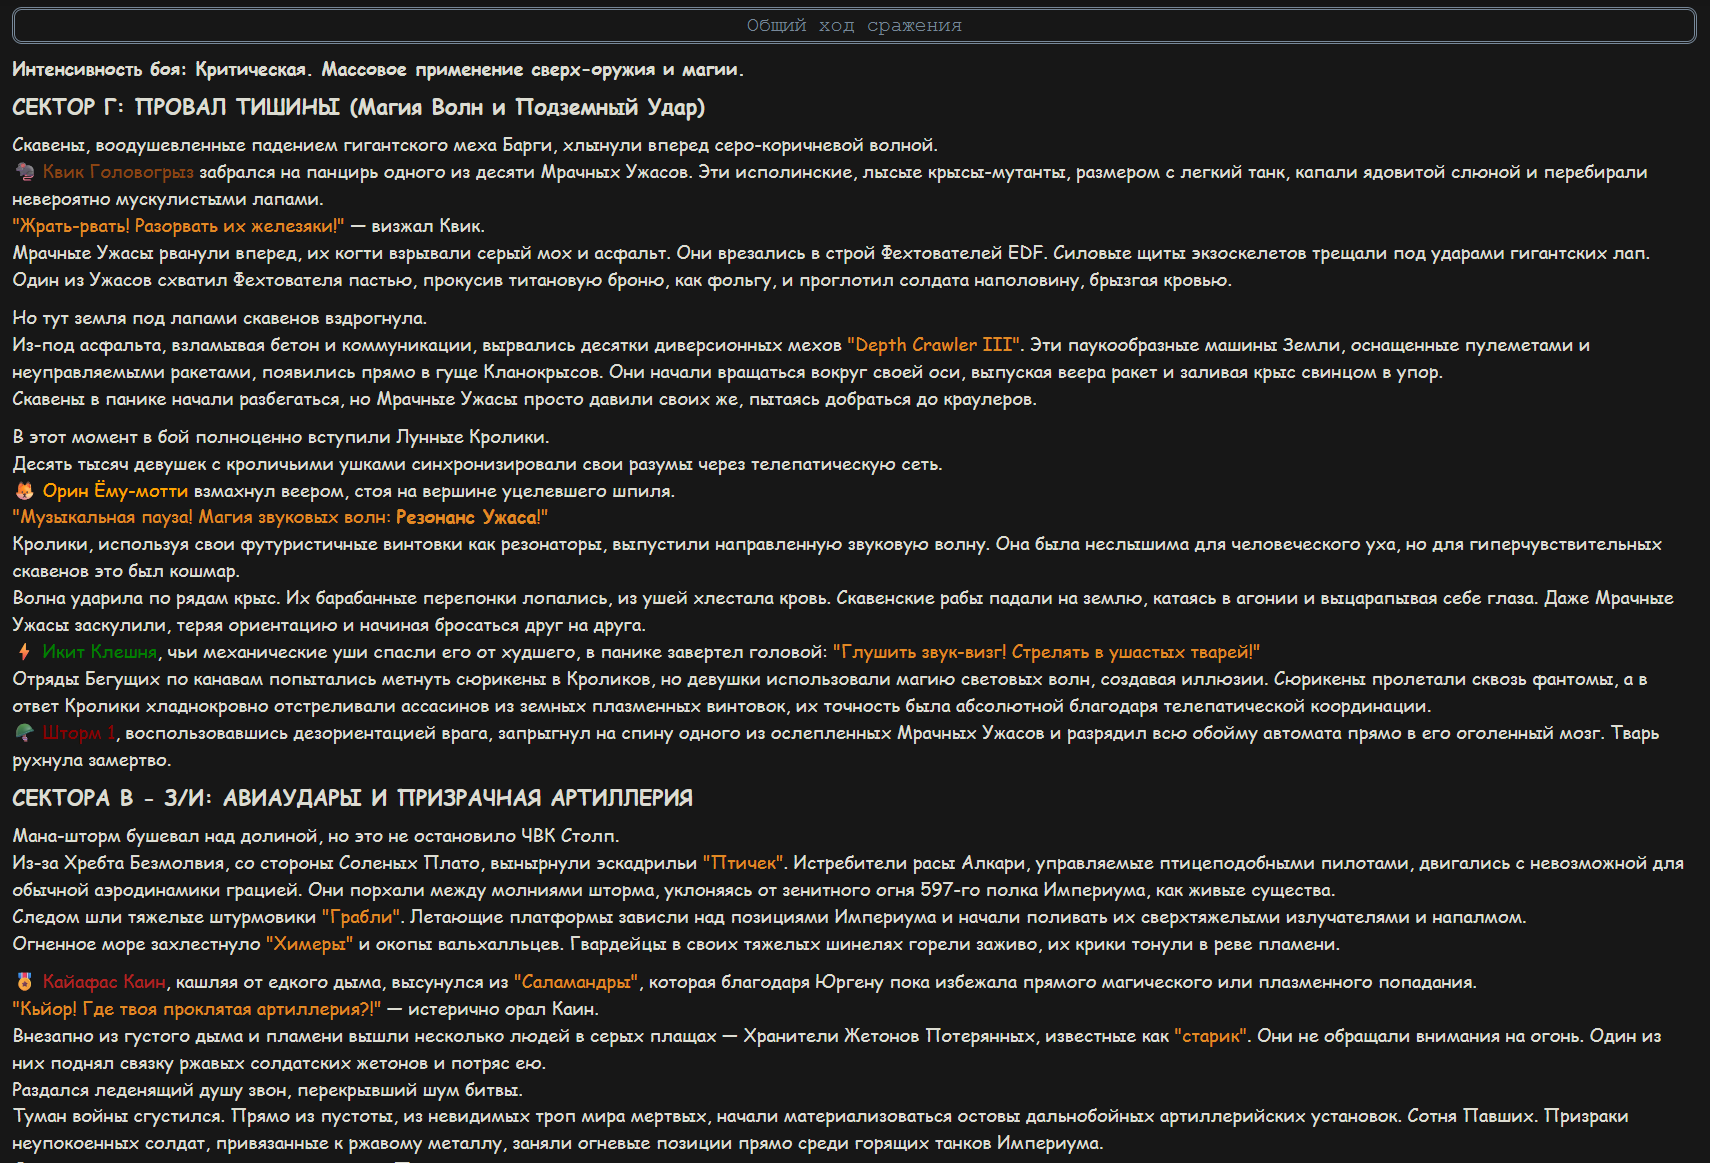
Task: Click the medal icon beside Кайафас Каин
Action: pos(25,982)
